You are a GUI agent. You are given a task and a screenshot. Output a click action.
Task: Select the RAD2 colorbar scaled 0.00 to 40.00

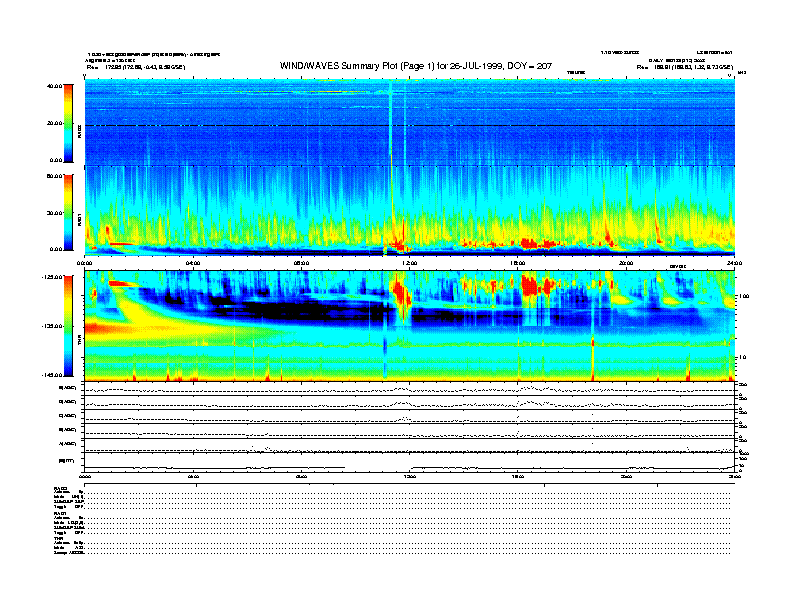[x=68, y=123]
